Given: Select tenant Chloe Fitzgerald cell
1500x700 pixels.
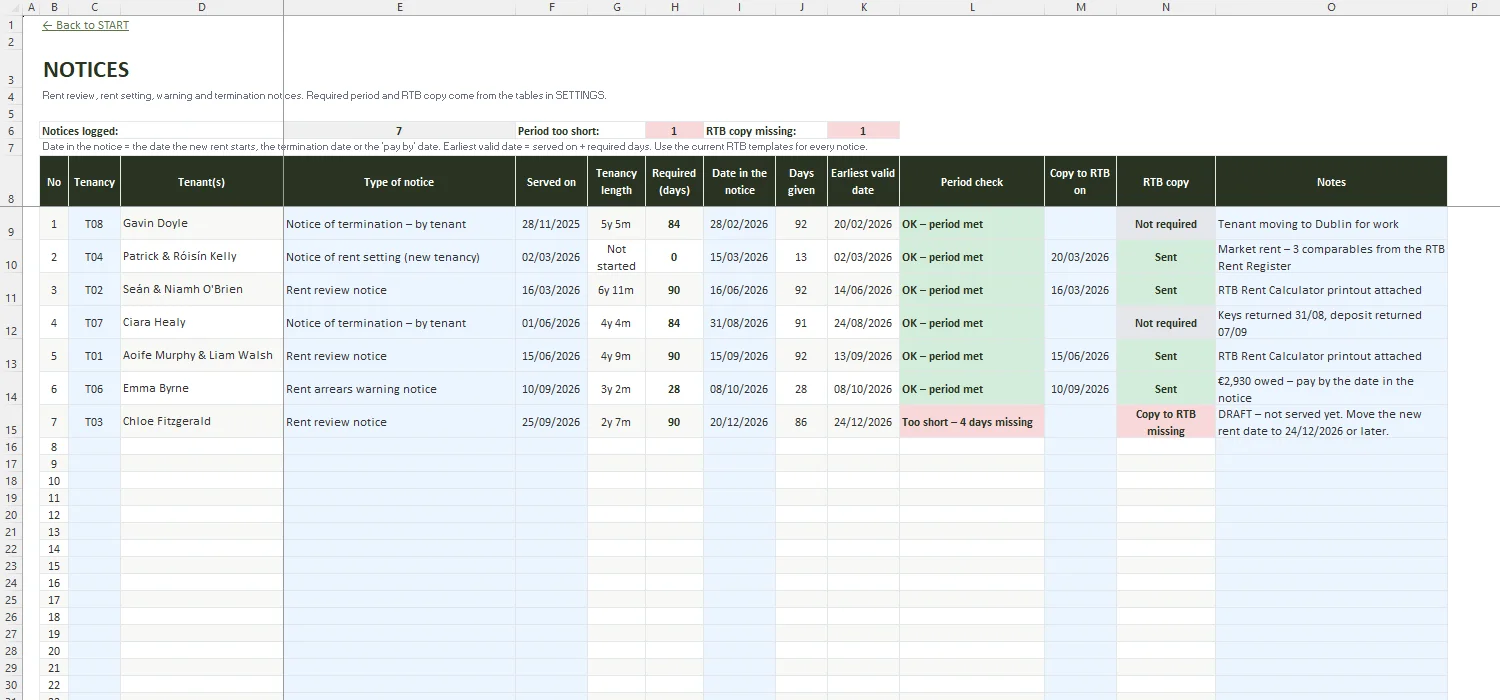Looking at the screenshot, I should pos(202,422).
